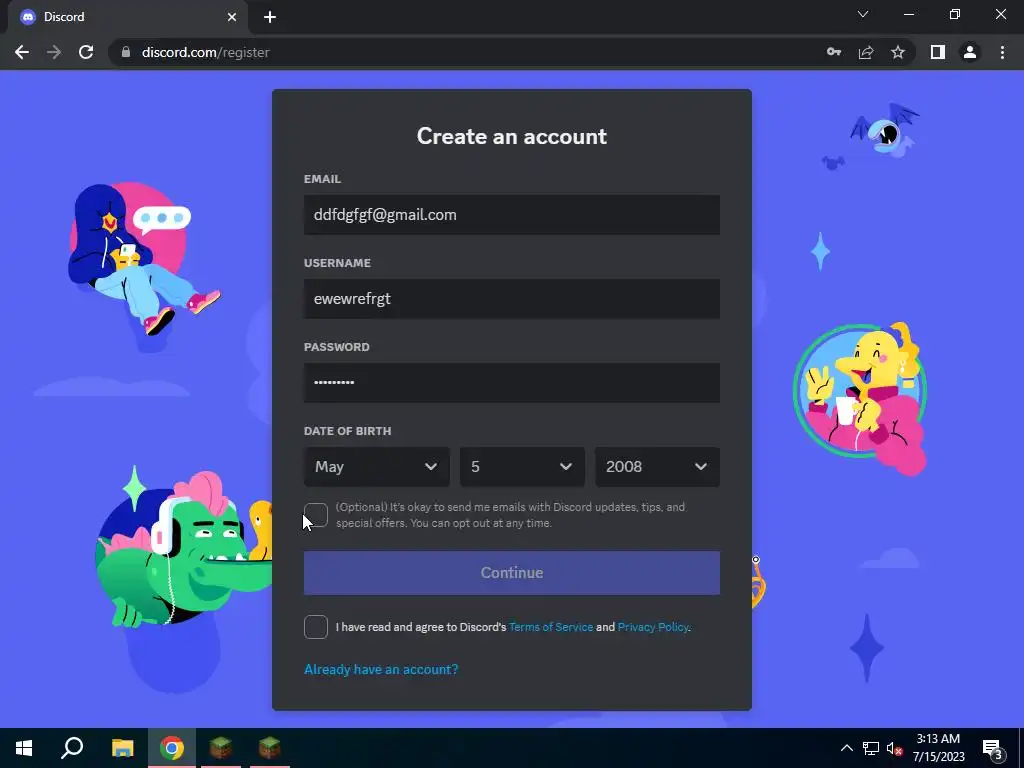This screenshot has height=768, width=1024.
Task: Open the Terms of Service link
Action: 551,627
